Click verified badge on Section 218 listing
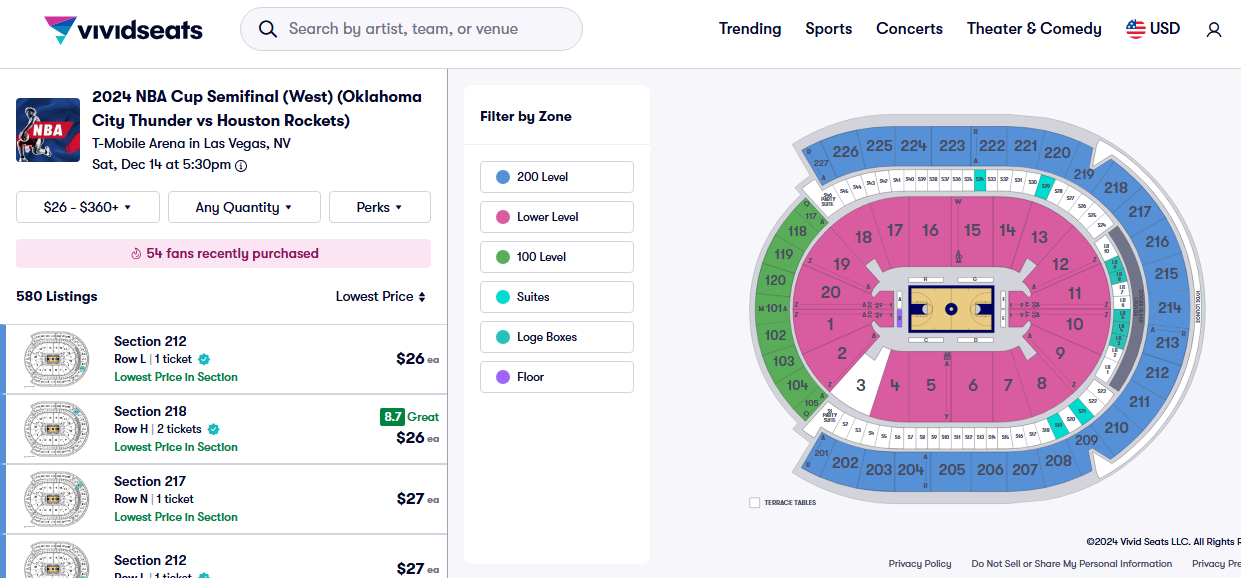 pyautogui.click(x=213, y=429)
